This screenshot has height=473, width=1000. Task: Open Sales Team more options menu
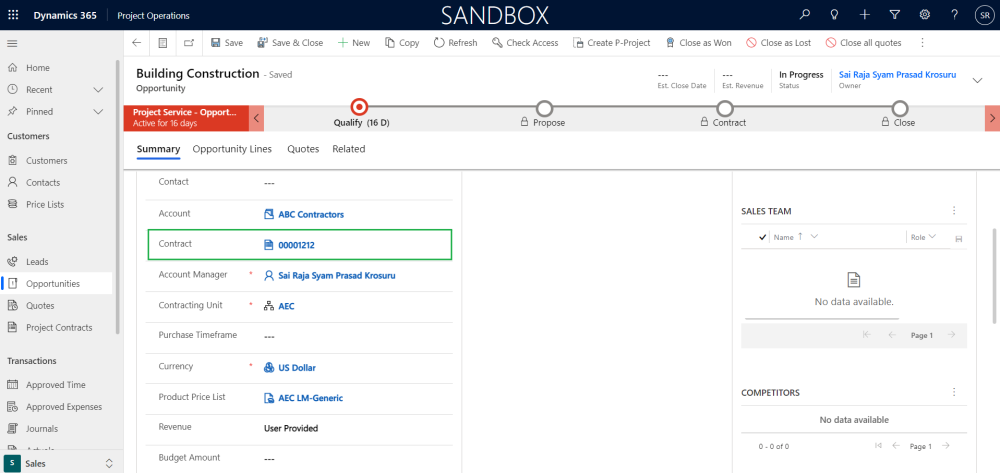954,210
